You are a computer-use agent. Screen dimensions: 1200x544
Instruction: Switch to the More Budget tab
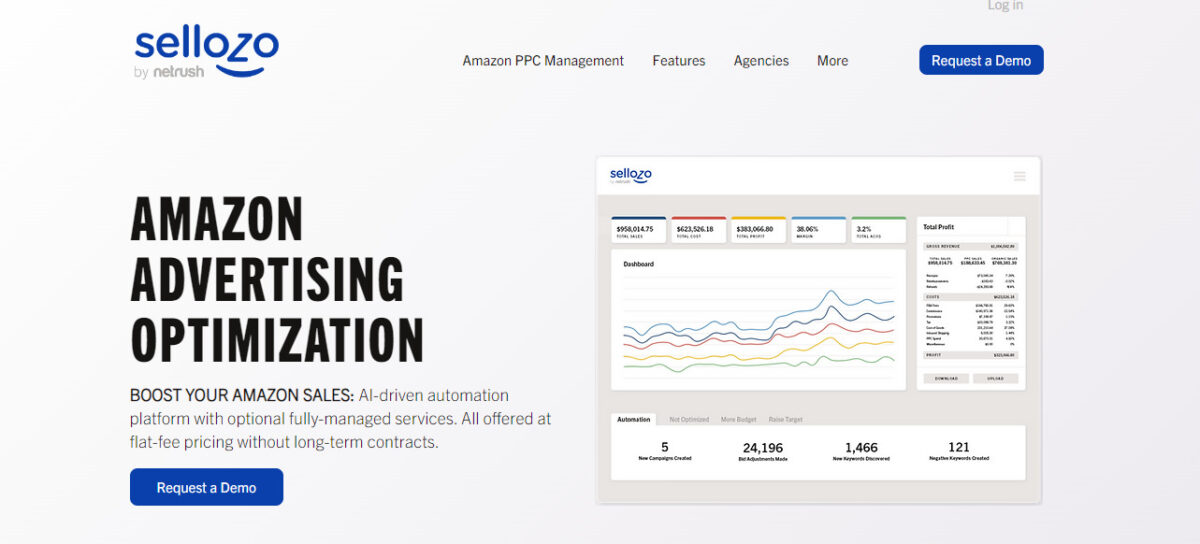(741, 419)
